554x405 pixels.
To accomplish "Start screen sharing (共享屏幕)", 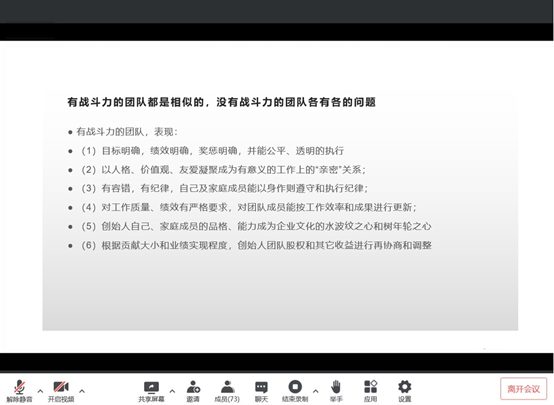I will [151, 391].
